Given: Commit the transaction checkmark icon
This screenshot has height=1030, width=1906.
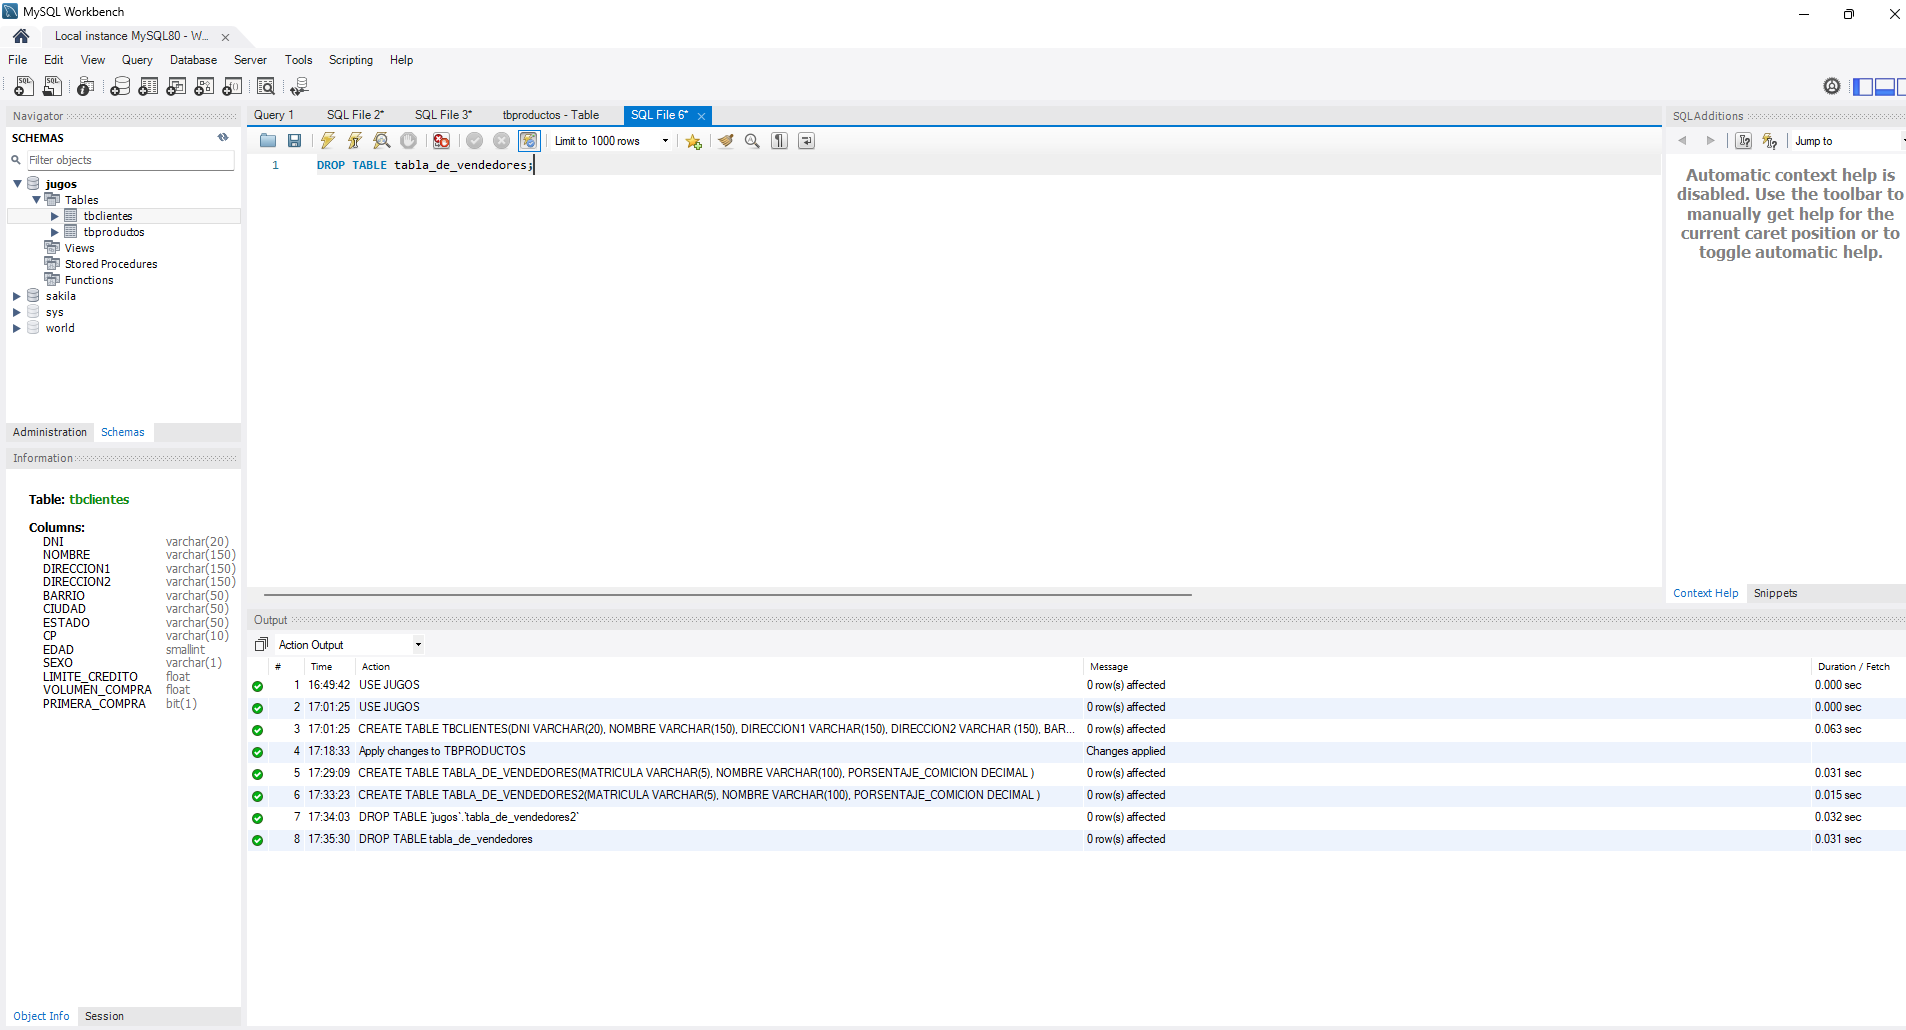Looking at the screenshot, I should pos(475,141).
